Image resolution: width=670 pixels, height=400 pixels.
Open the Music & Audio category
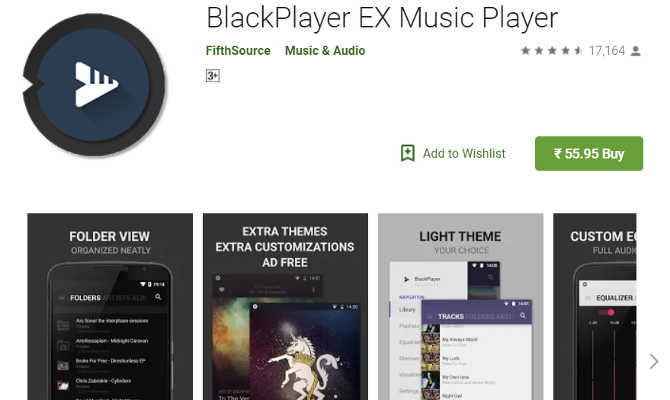pos(325,50)
